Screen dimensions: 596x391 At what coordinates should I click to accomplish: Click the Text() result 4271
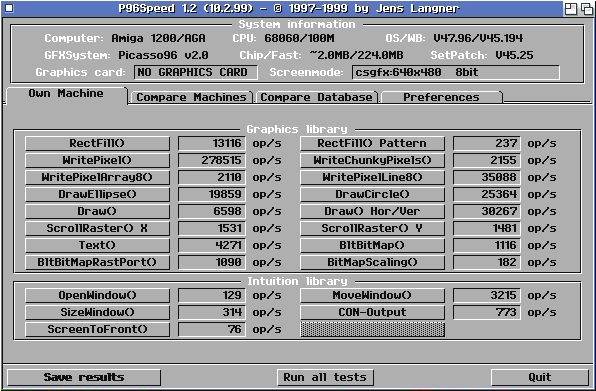point(212,245)
